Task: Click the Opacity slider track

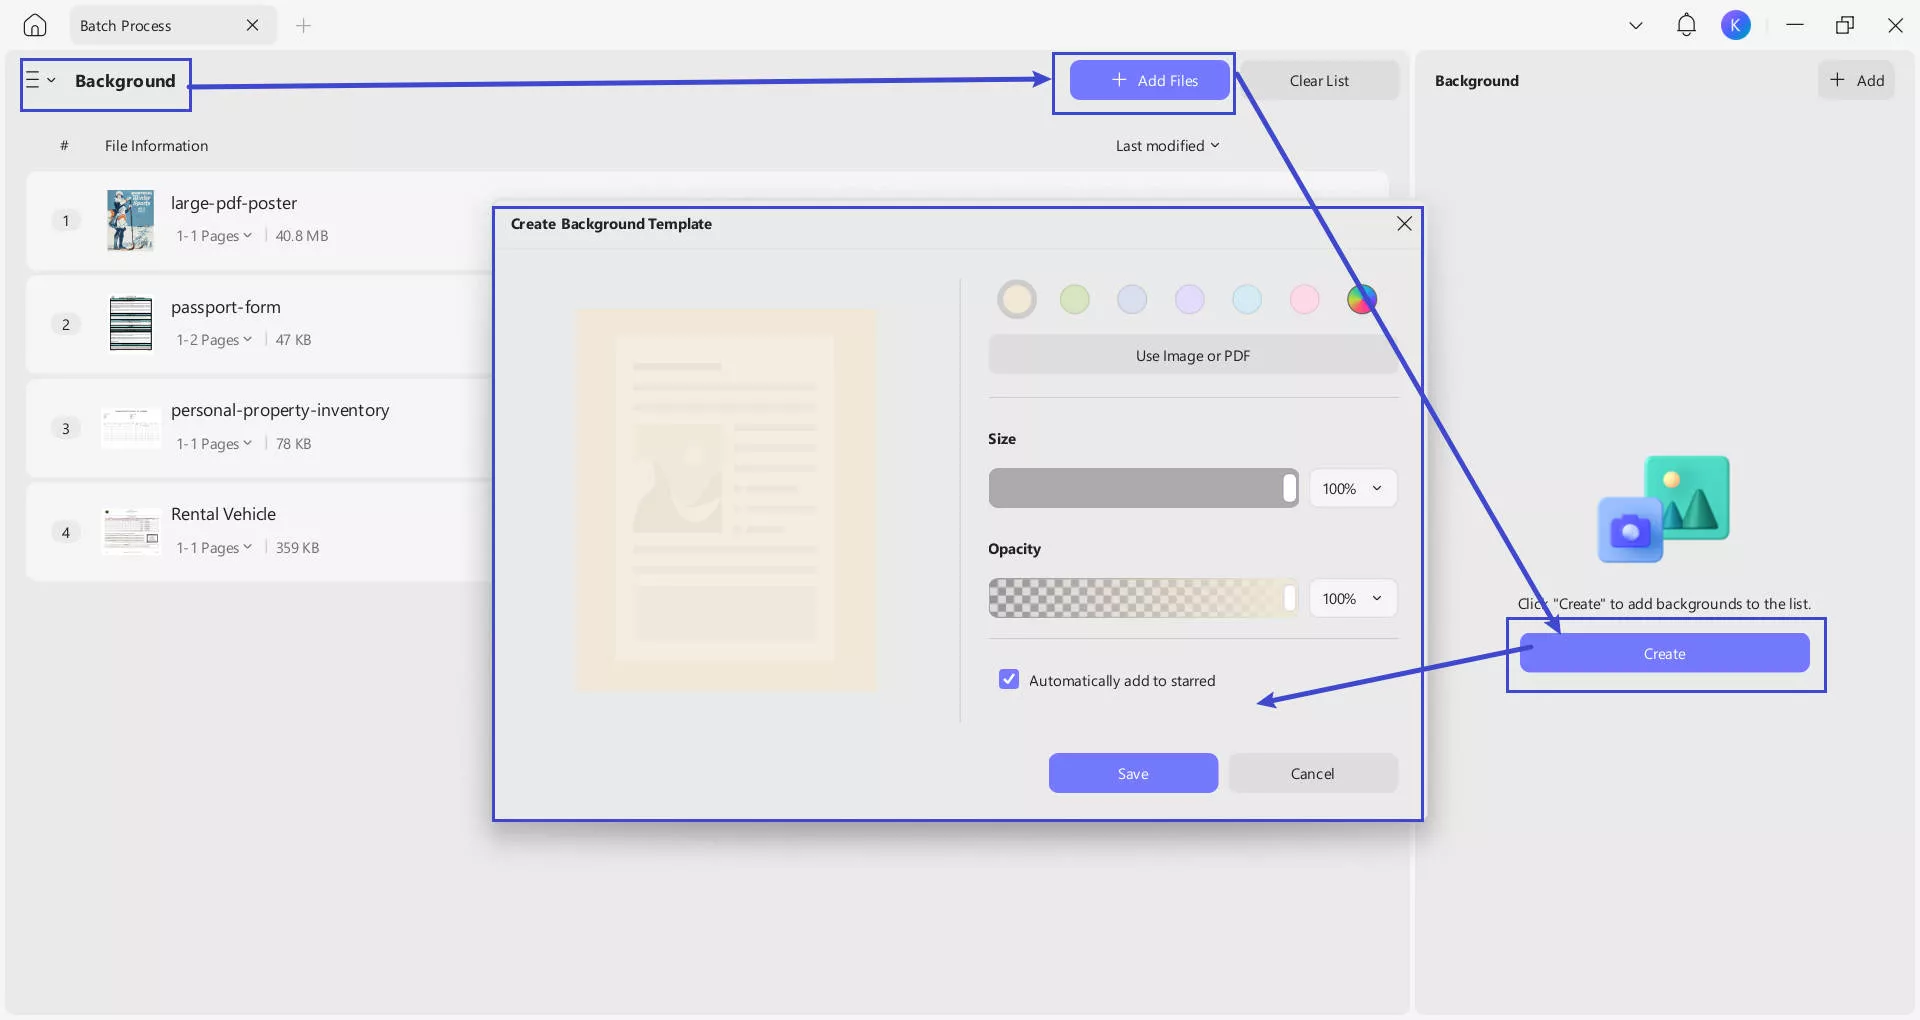Action: pos(1140,599)
